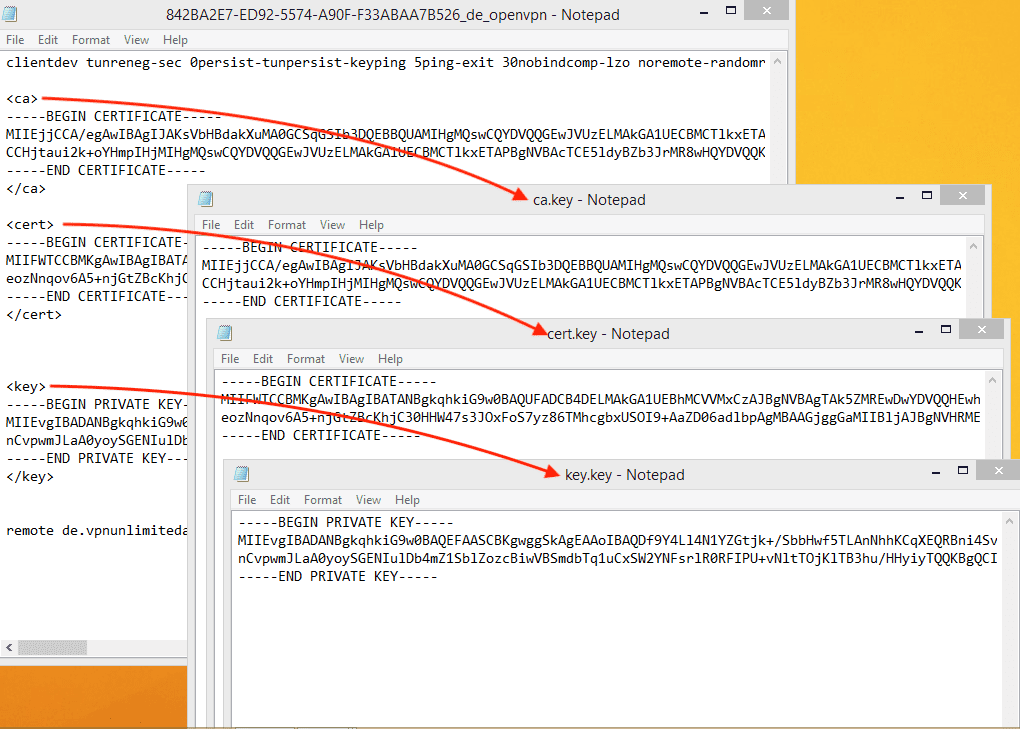Image resolution: width=1020 pixels, height=729 pixels.
Task: Open View menu in ca.key window
Action: (x=332, y=225)
